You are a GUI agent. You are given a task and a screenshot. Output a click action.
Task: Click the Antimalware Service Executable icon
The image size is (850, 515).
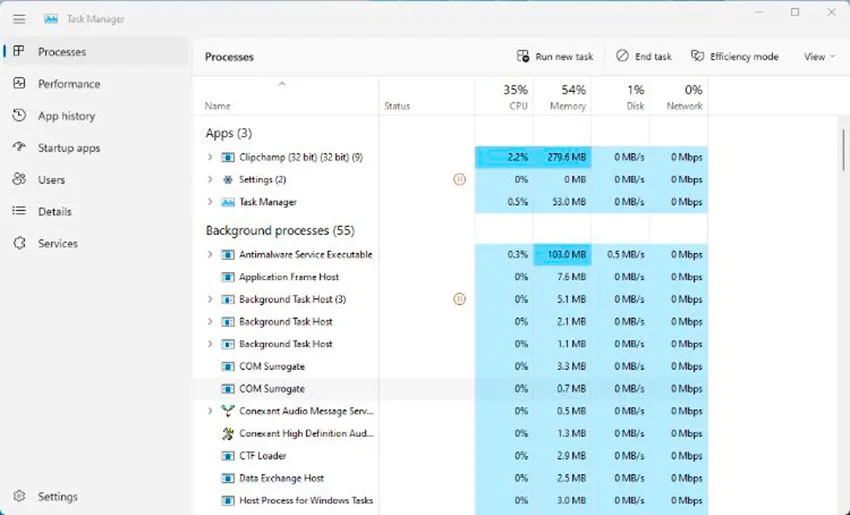tap(228, 255)
